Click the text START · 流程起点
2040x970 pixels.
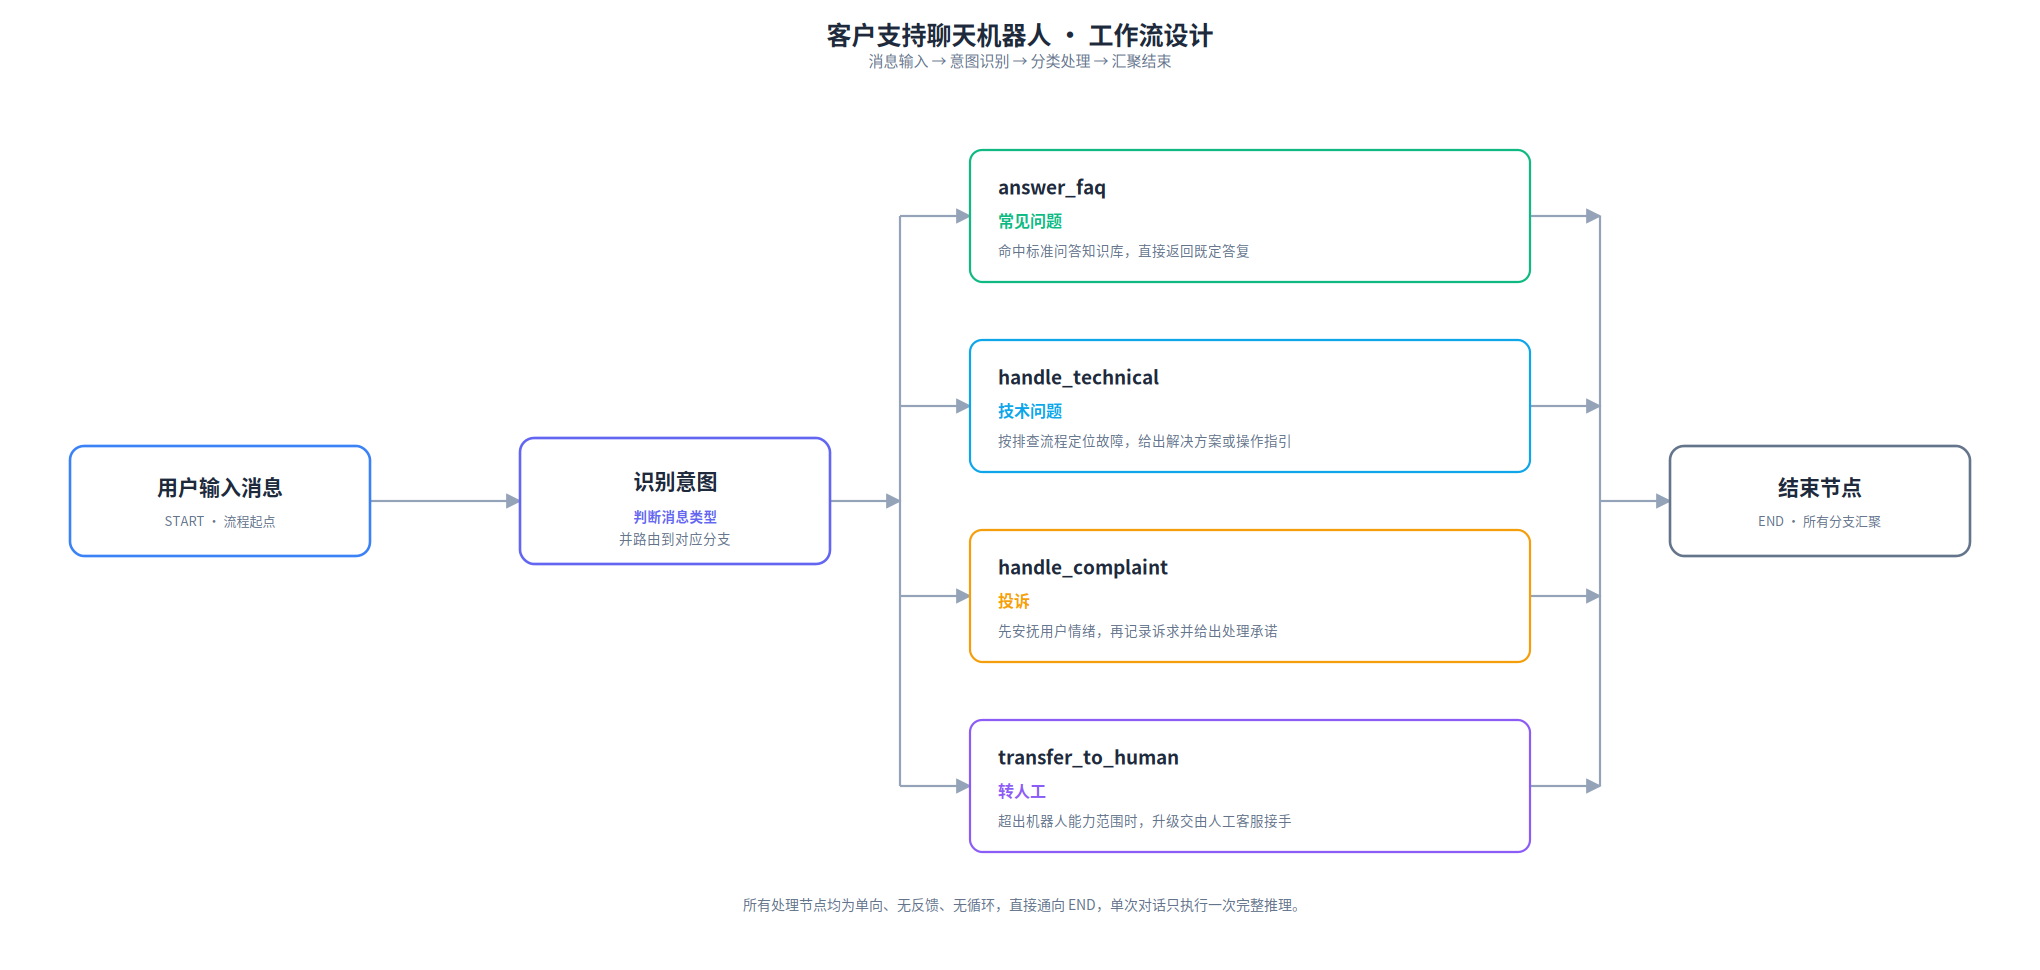[220, 522]
